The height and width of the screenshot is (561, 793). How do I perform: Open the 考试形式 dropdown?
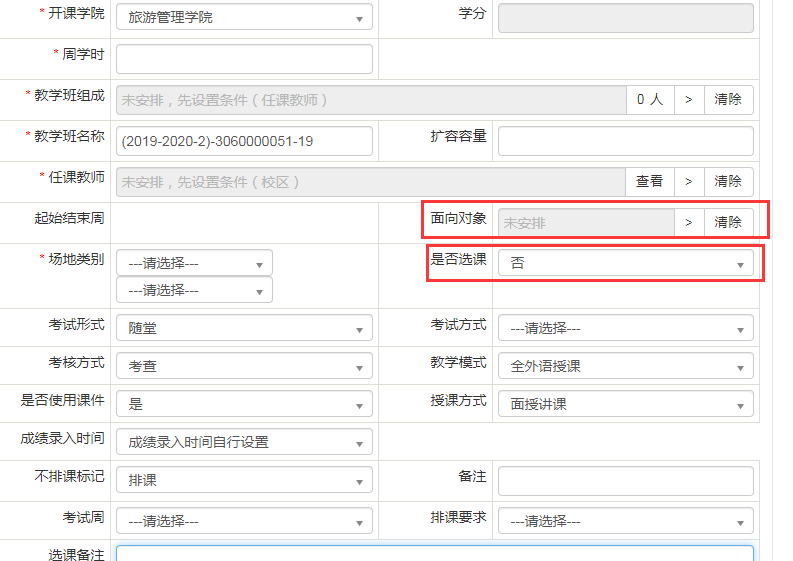coord(244,328)
